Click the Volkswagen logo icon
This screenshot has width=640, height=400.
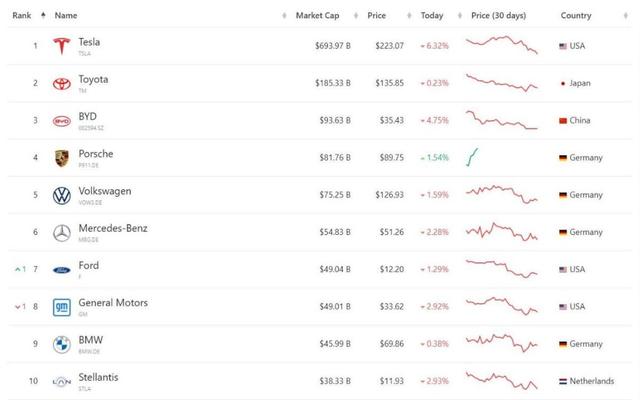[x=61, y=195]
